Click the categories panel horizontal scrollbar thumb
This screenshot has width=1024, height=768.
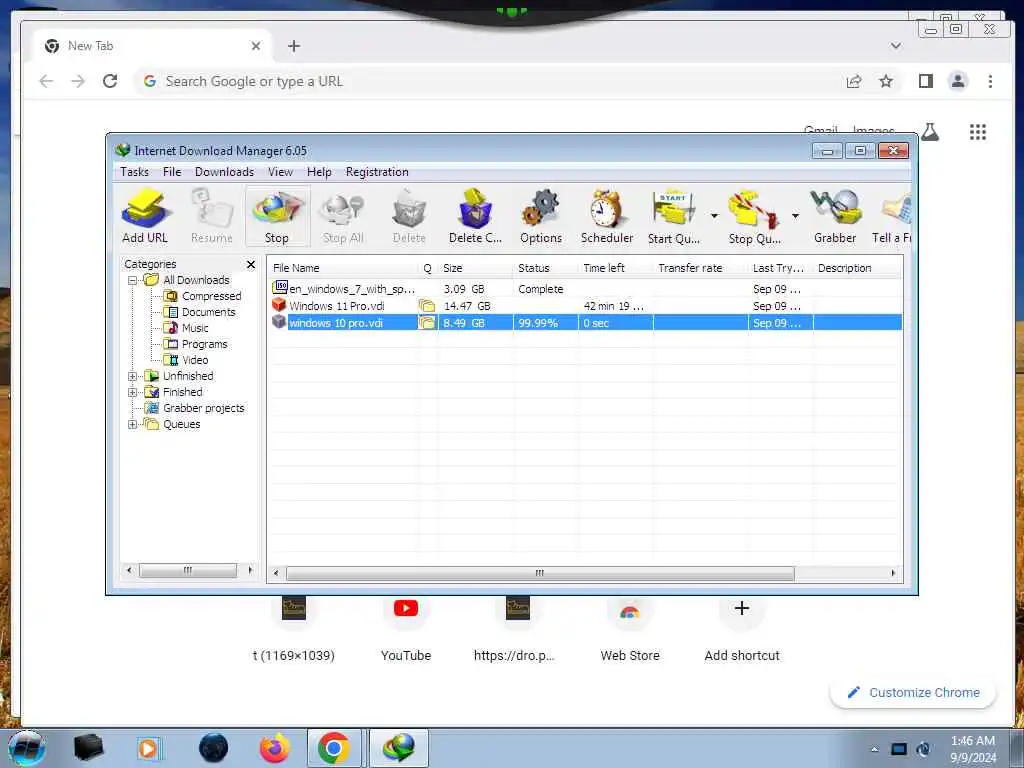coord(187,571)
